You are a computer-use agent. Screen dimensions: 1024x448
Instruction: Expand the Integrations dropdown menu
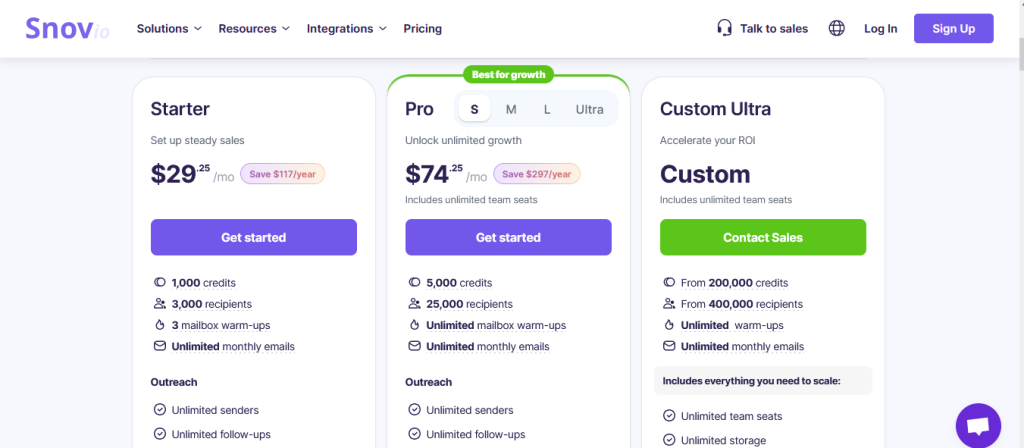tap(347, 29)
